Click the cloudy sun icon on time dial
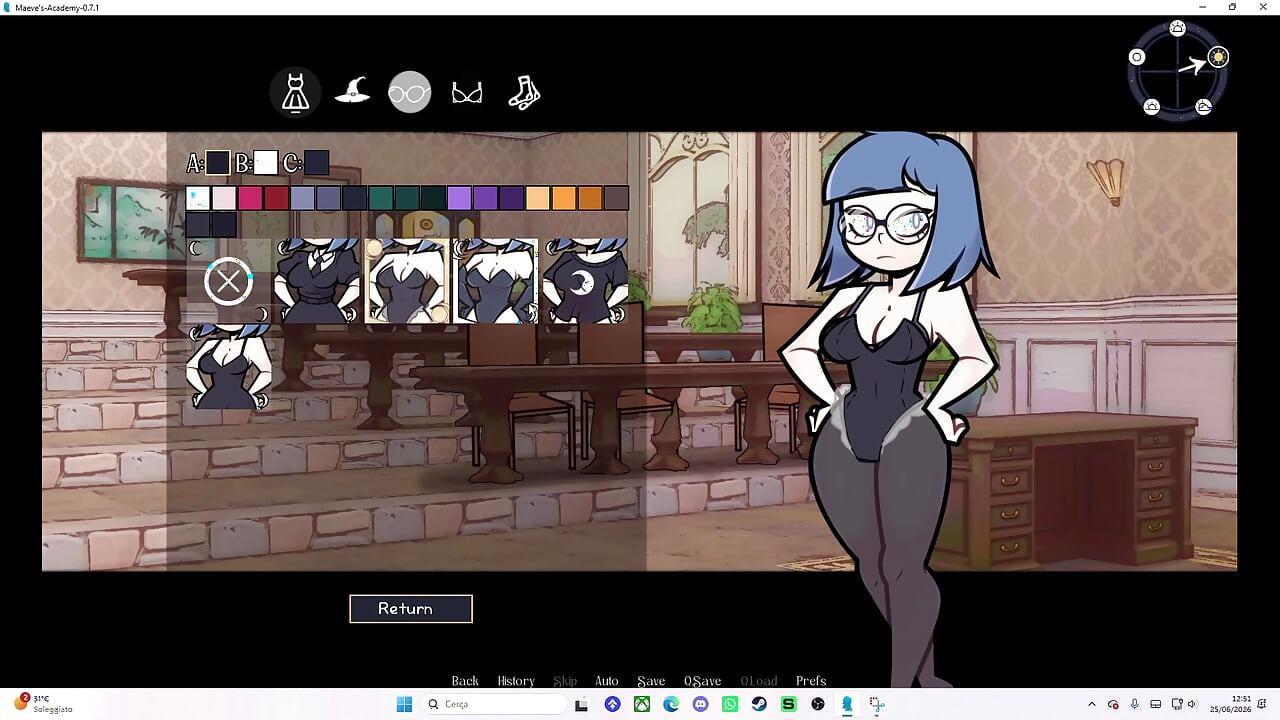1280x720 pixels. tap(1204, 106)
